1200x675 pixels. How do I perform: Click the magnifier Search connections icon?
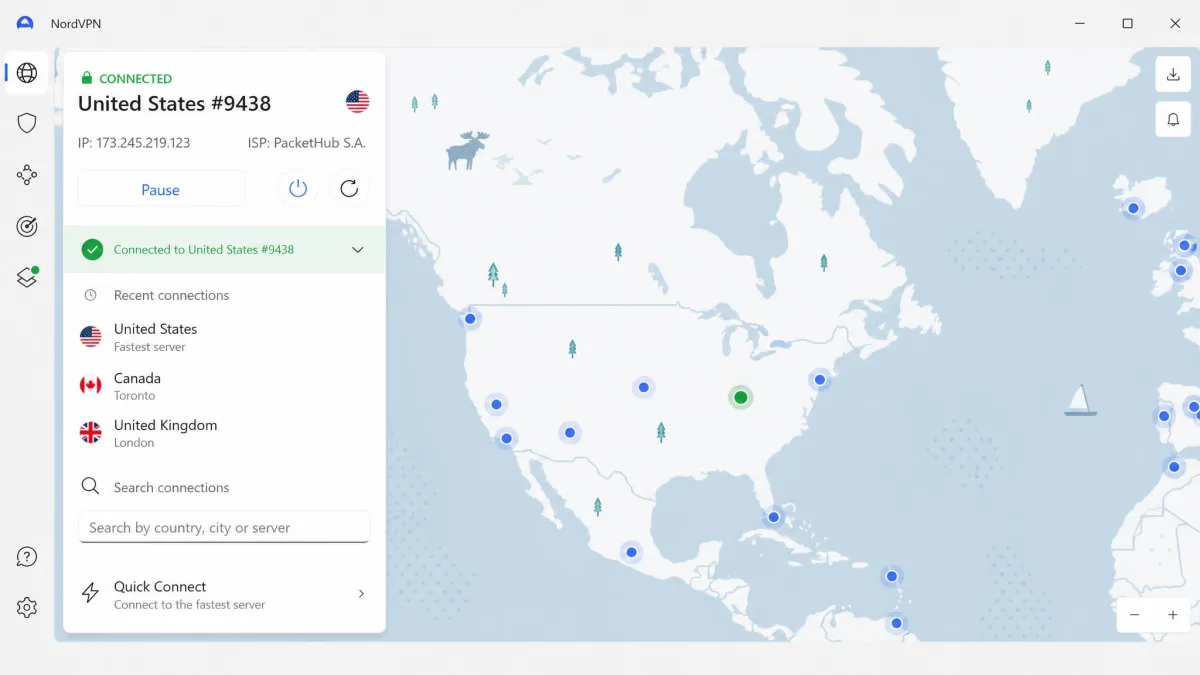90,486
